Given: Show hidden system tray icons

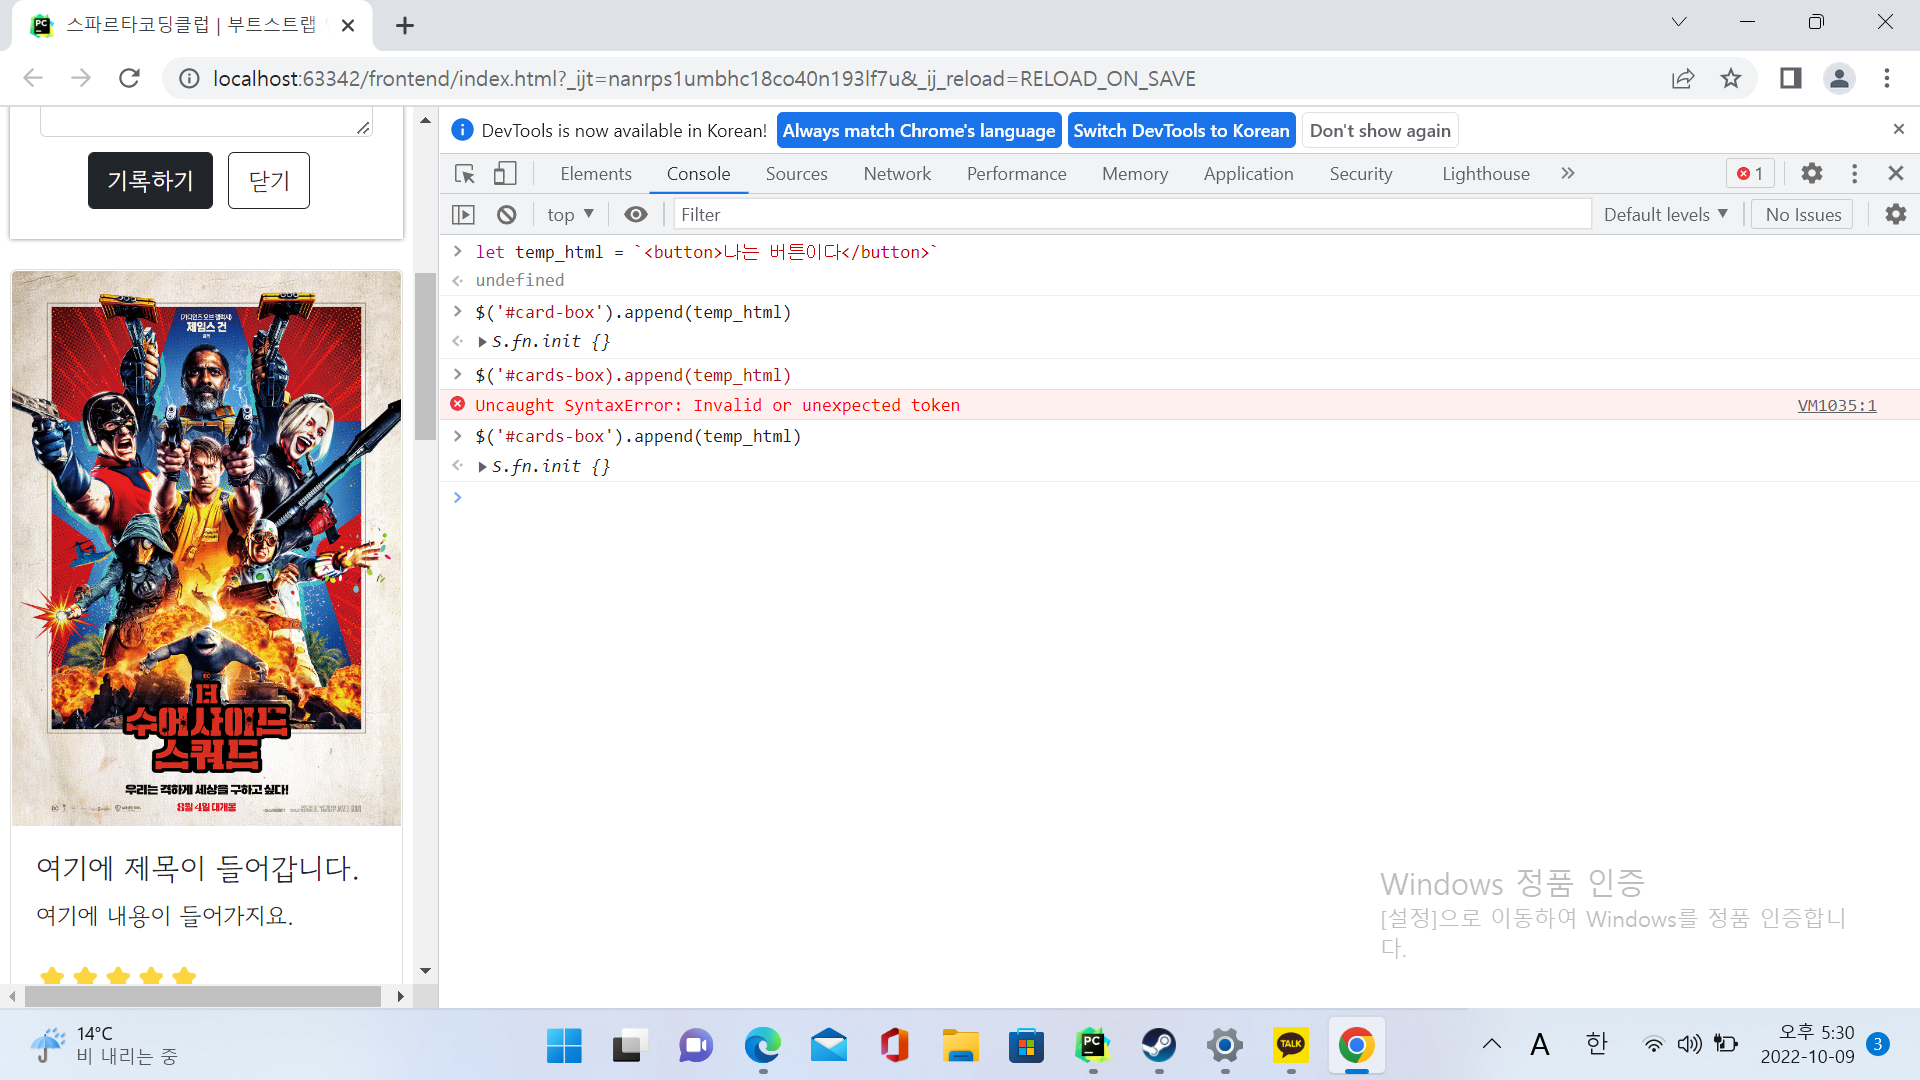Looking at the screenshot, I should pyautogui.click(x=1492, y=1045).
